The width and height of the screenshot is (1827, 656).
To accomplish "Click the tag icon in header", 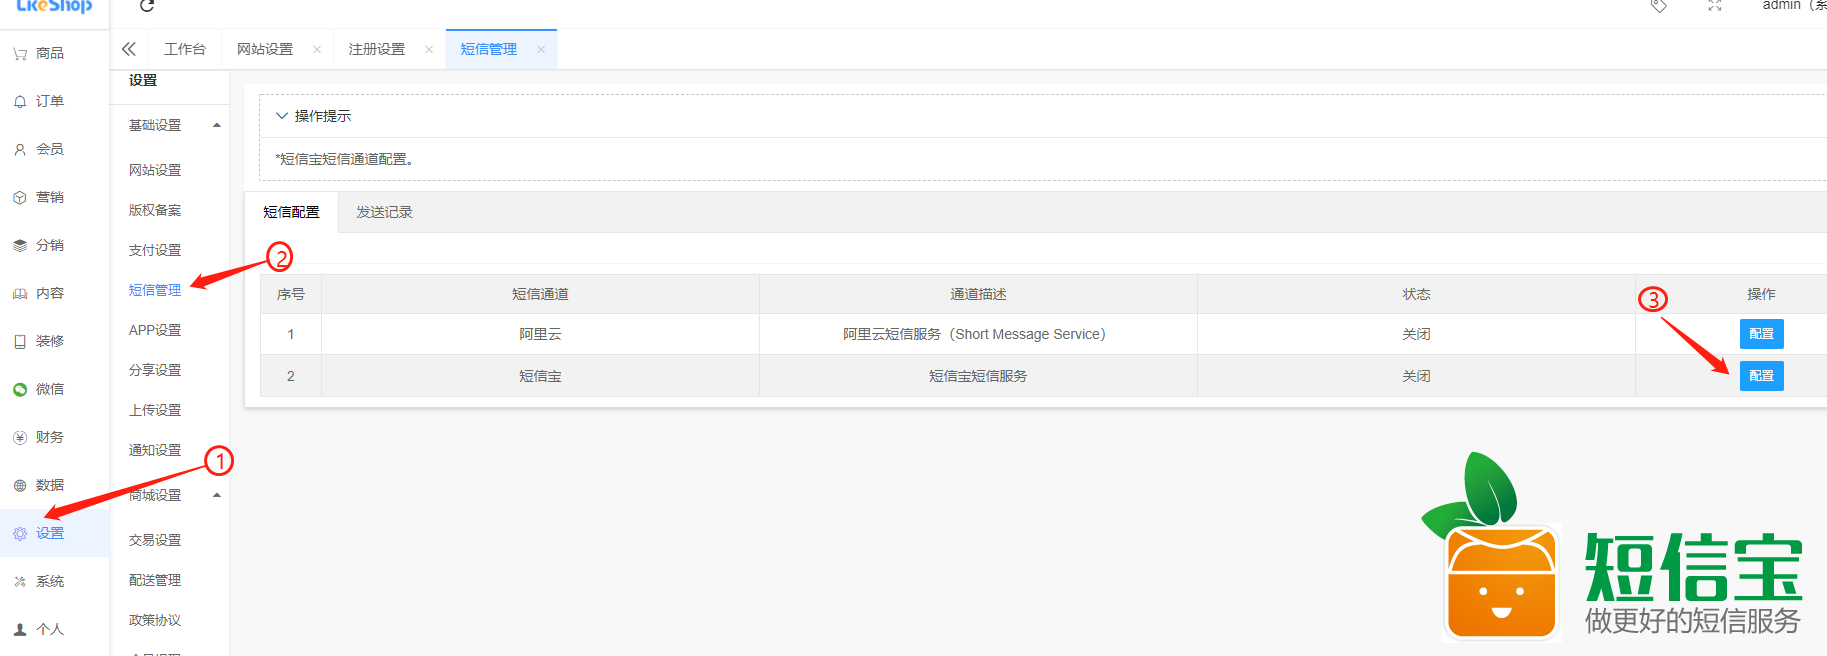I will (x=1658, y=6).
